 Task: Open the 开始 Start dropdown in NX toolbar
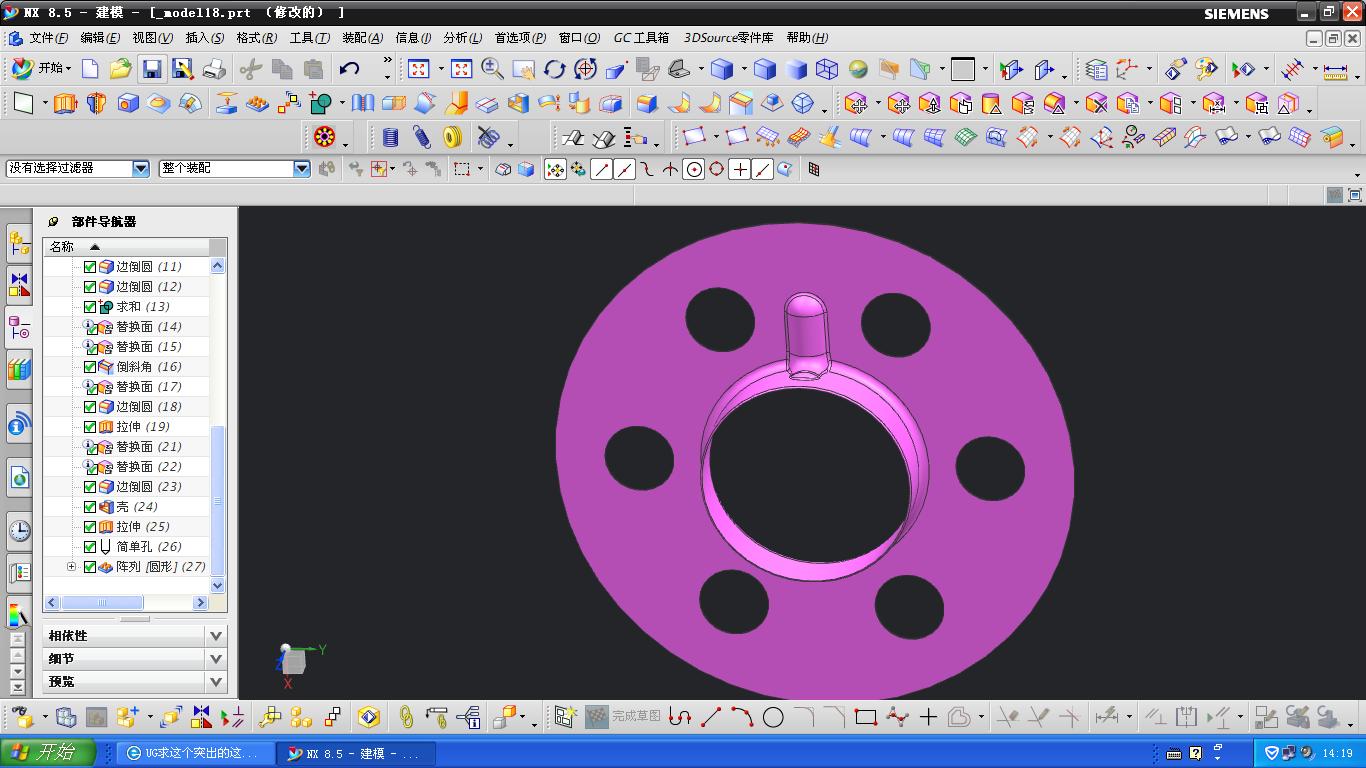(x=41, y=69)
